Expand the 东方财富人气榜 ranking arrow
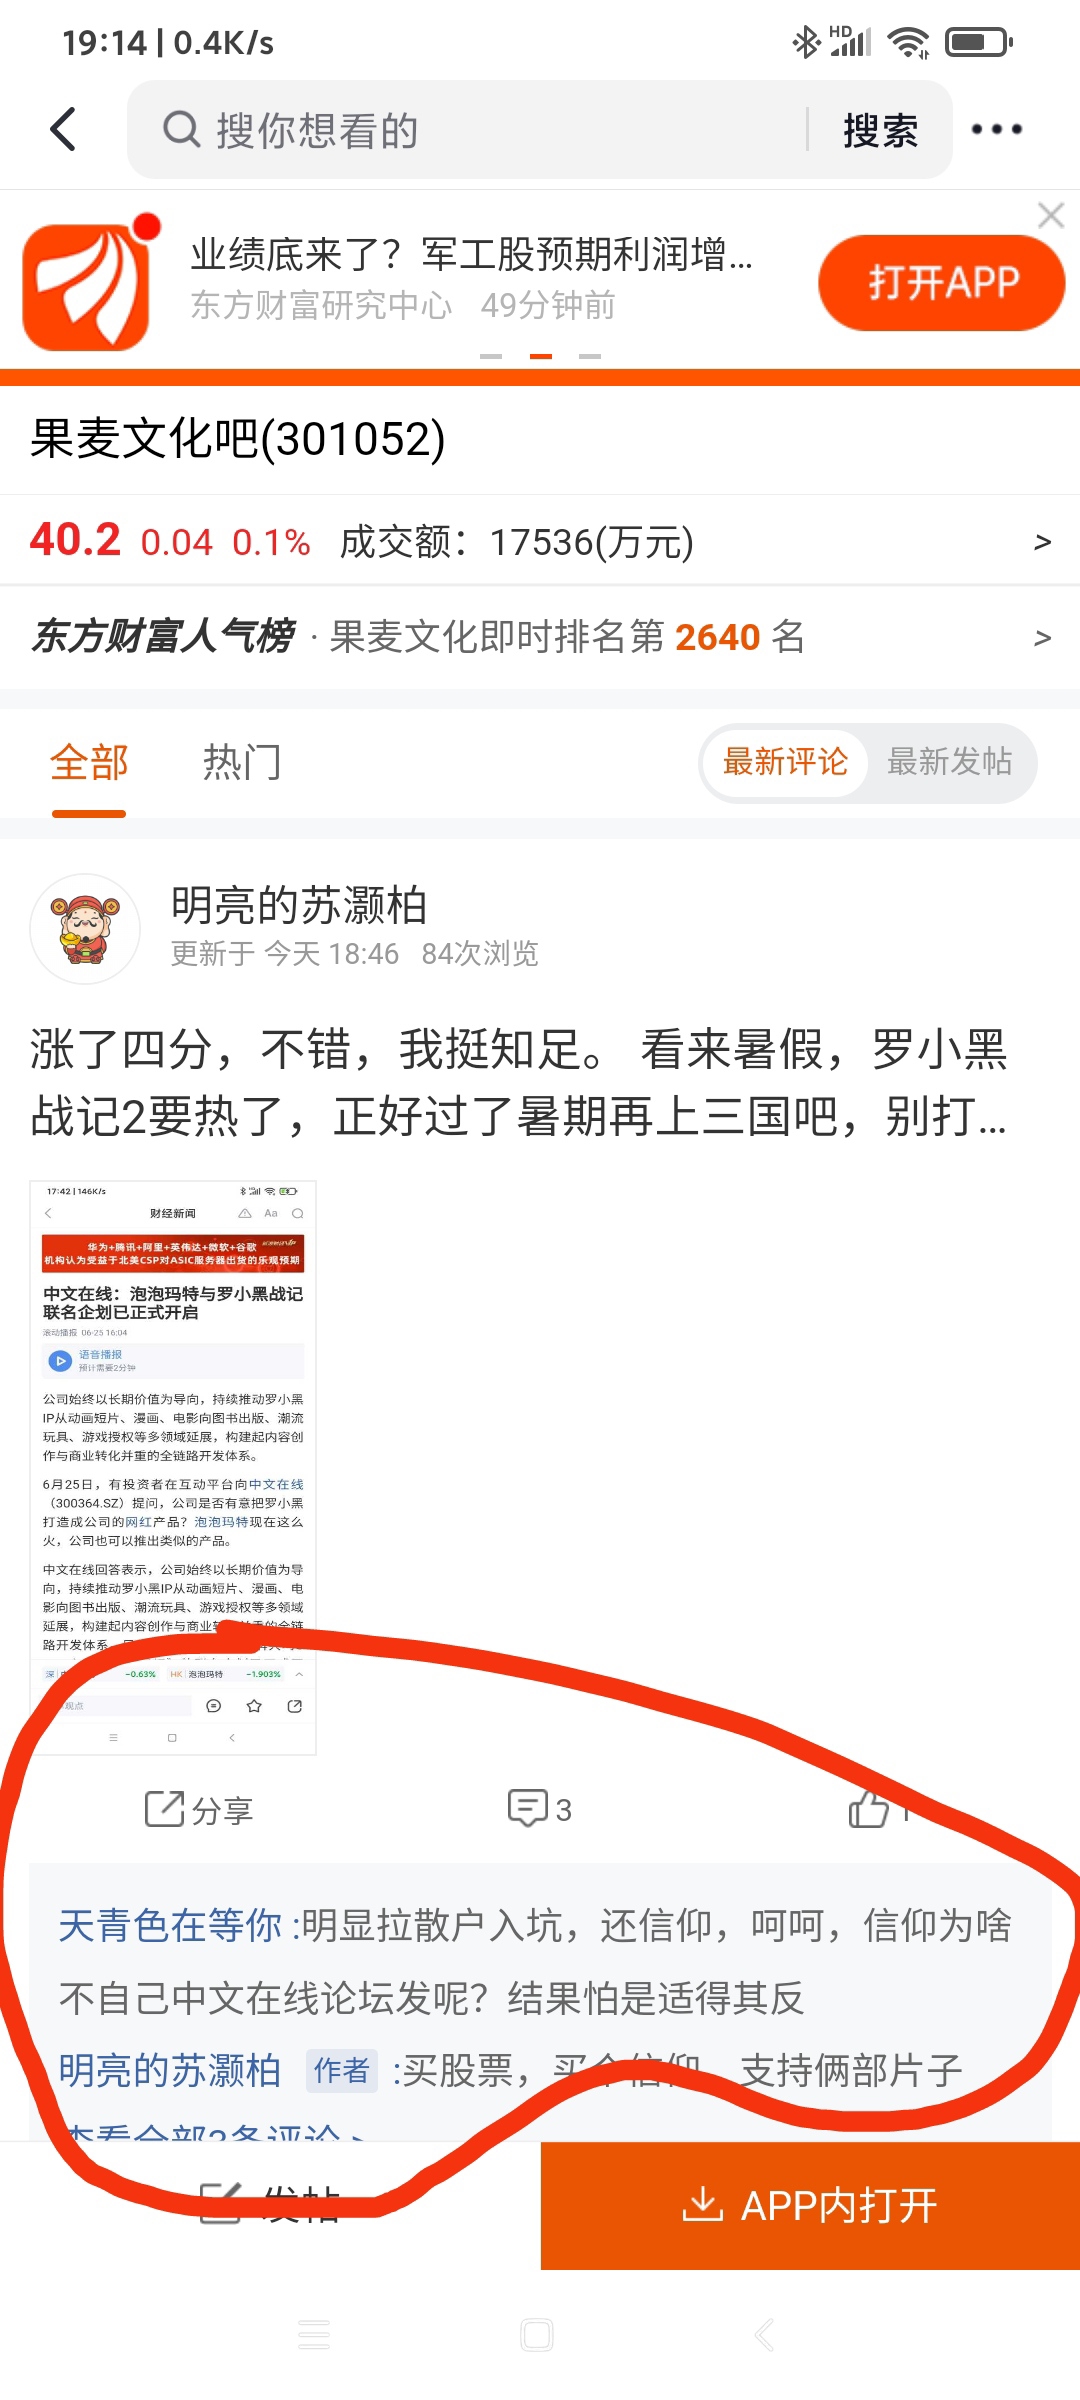 1042,638
